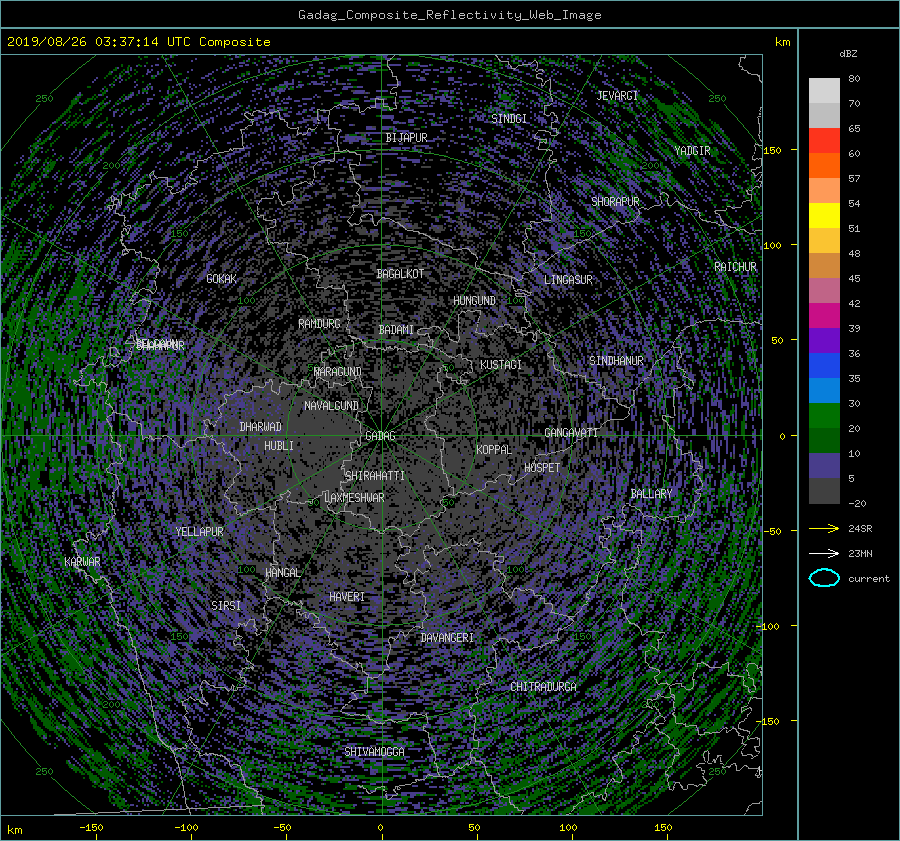Click the -150 tick on the bottom axis

[91, 828]
